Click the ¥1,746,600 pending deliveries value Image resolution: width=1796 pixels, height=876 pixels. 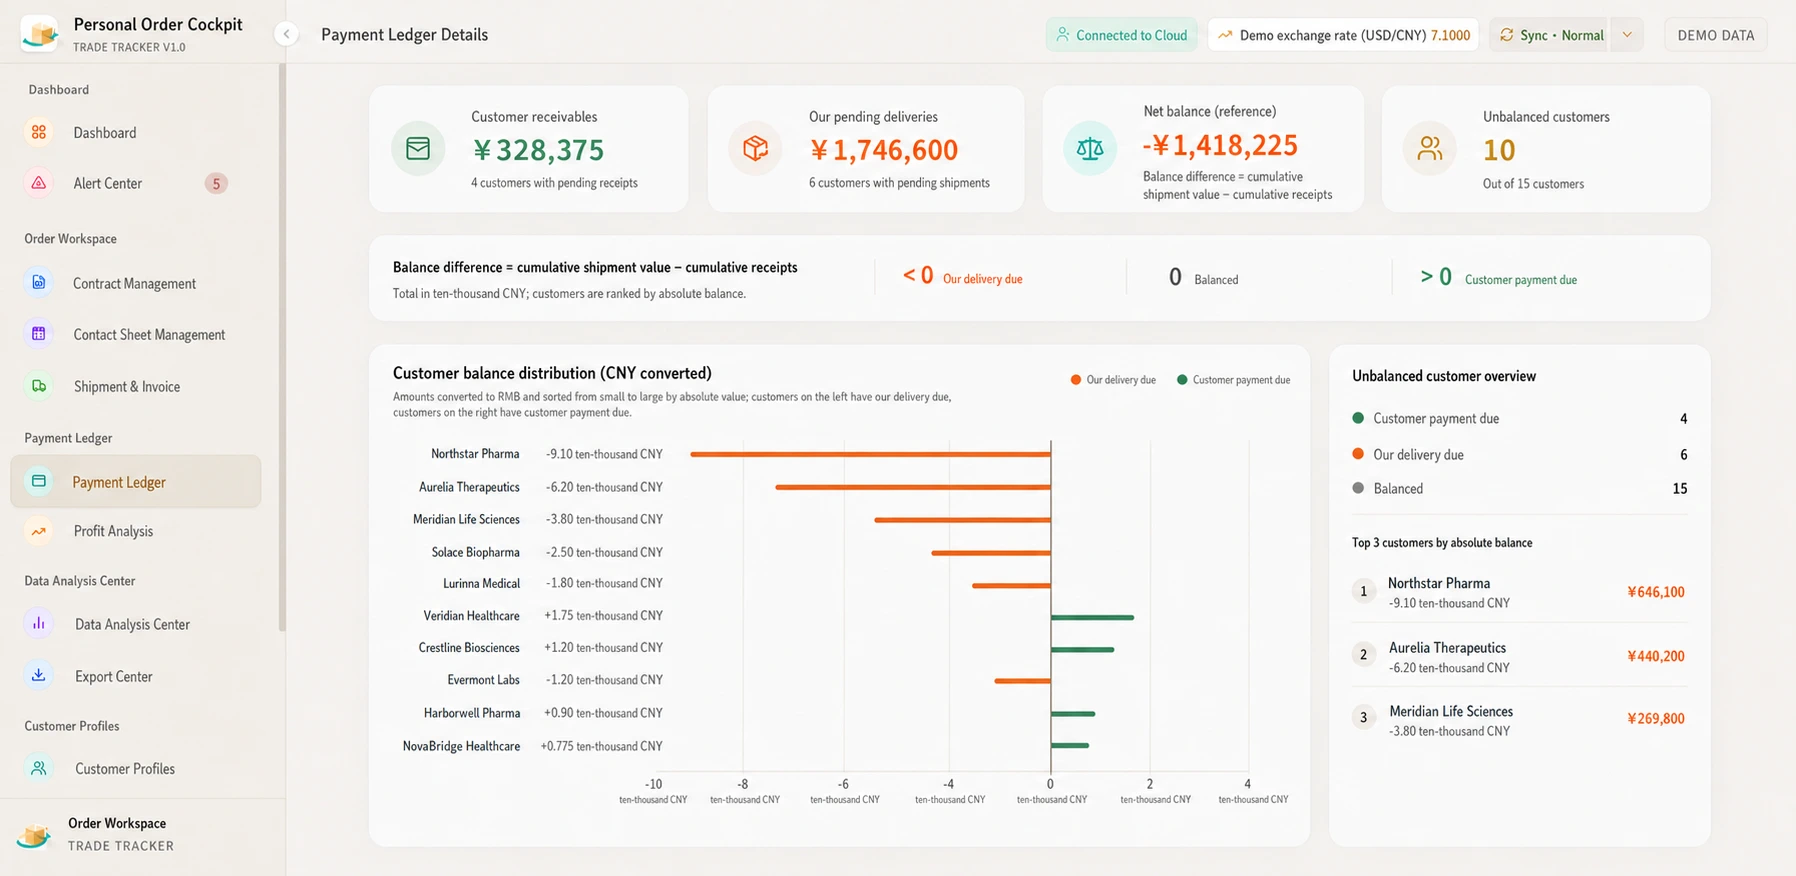(x=884, y=150)
